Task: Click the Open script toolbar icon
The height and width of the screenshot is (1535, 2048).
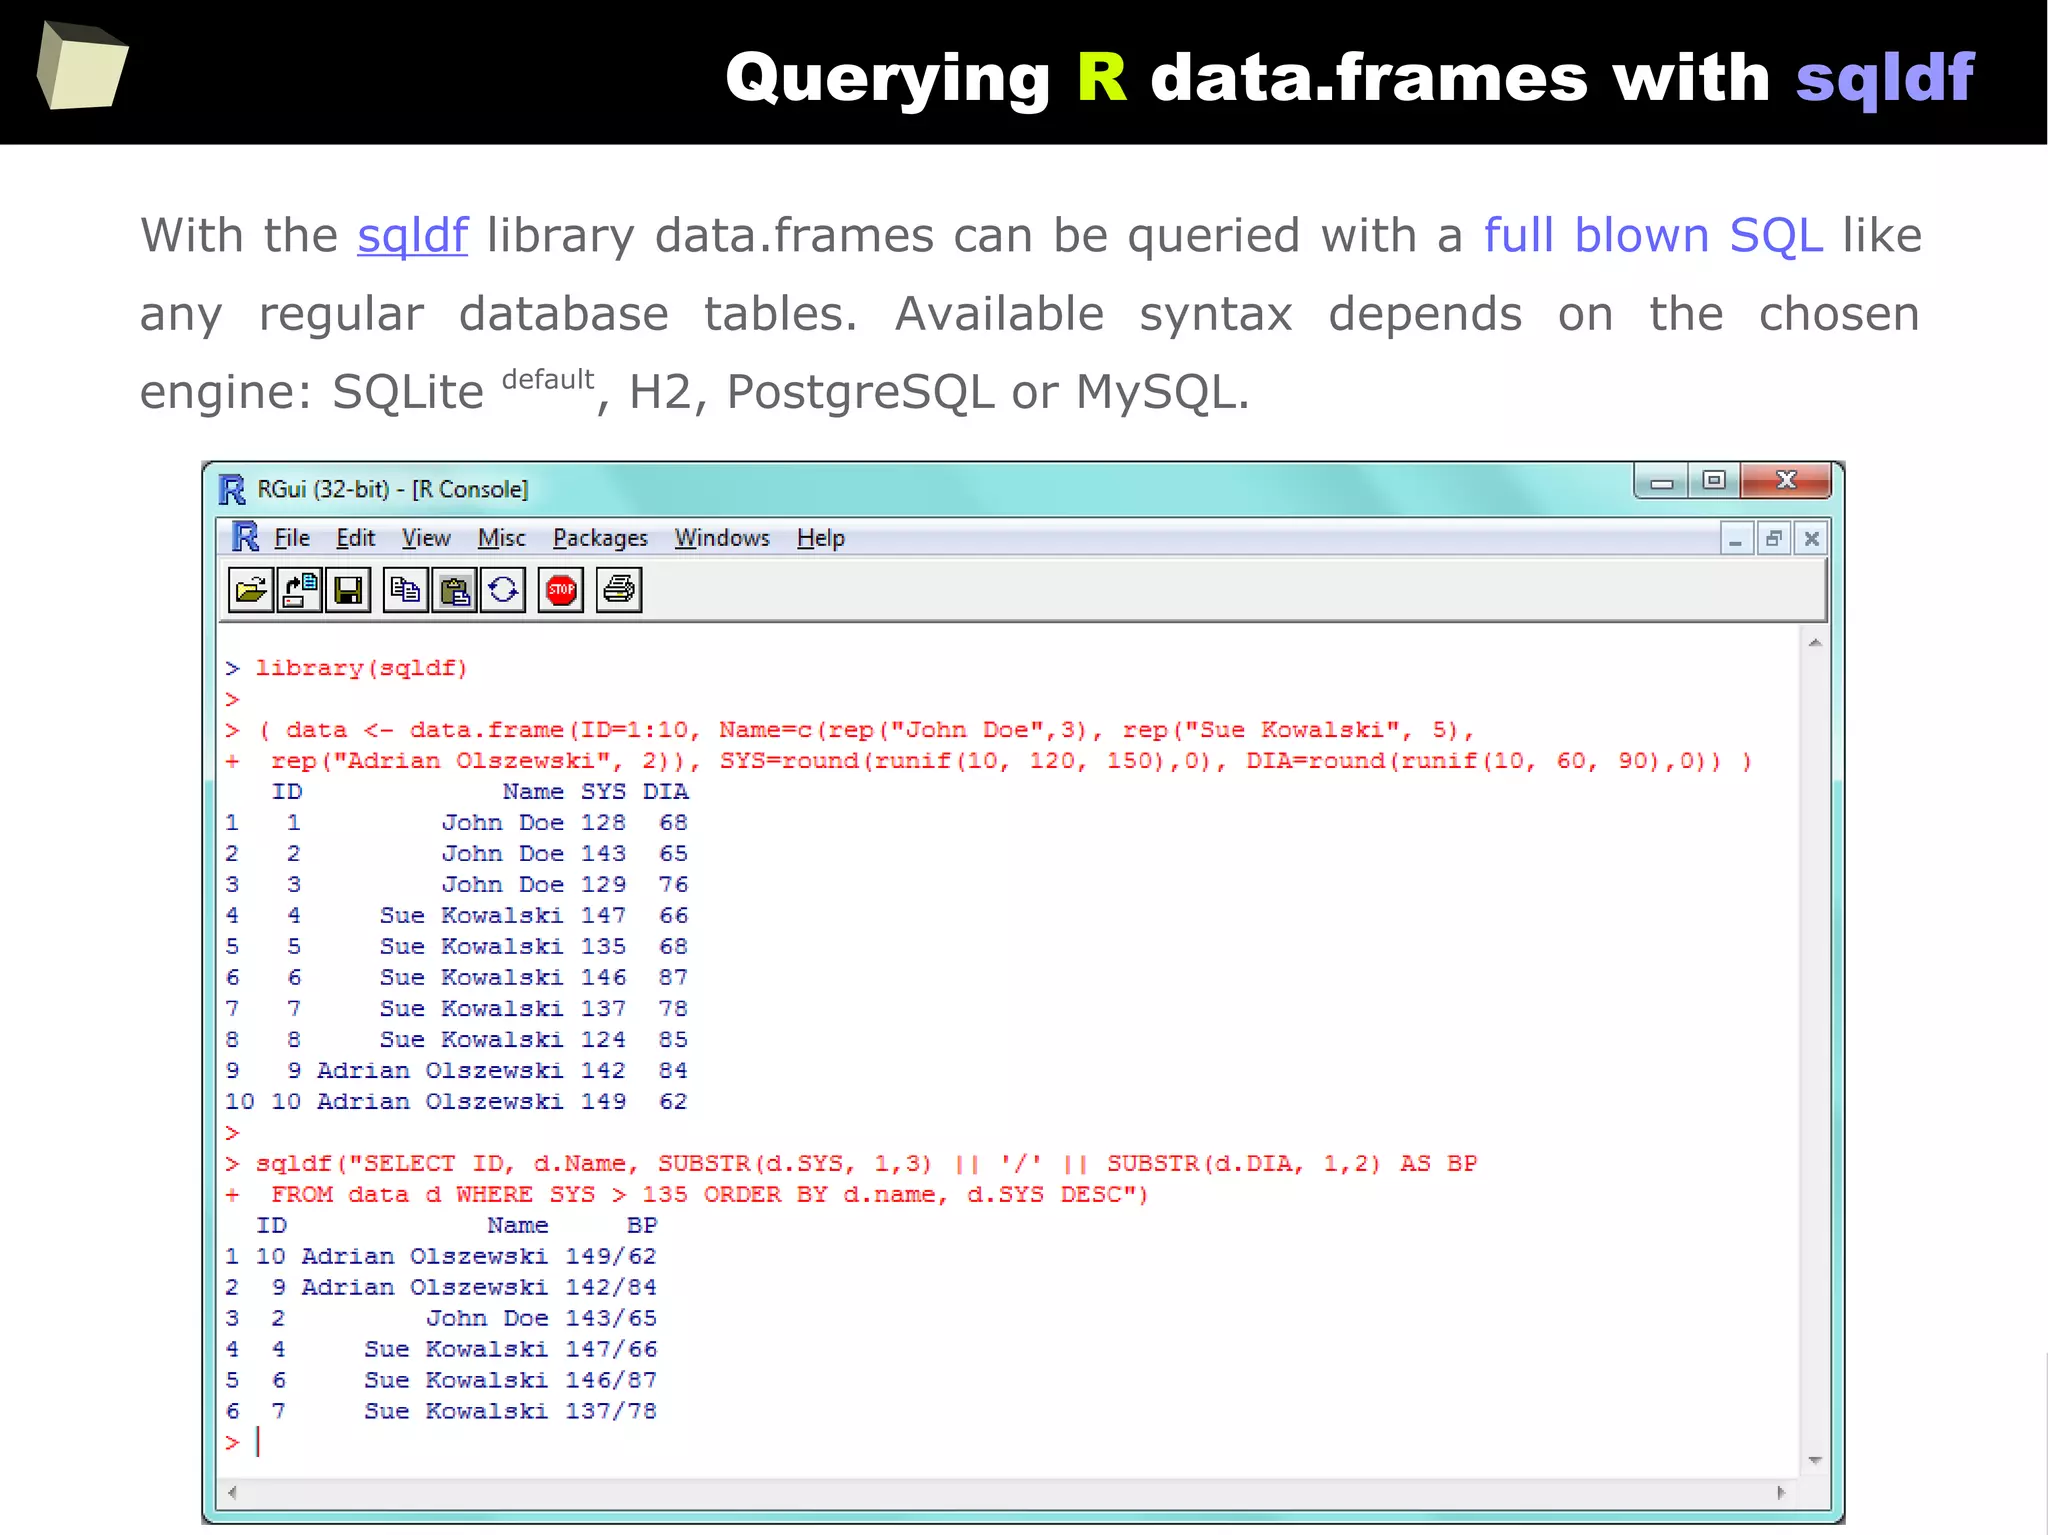Action: click(x=251, y=590)
